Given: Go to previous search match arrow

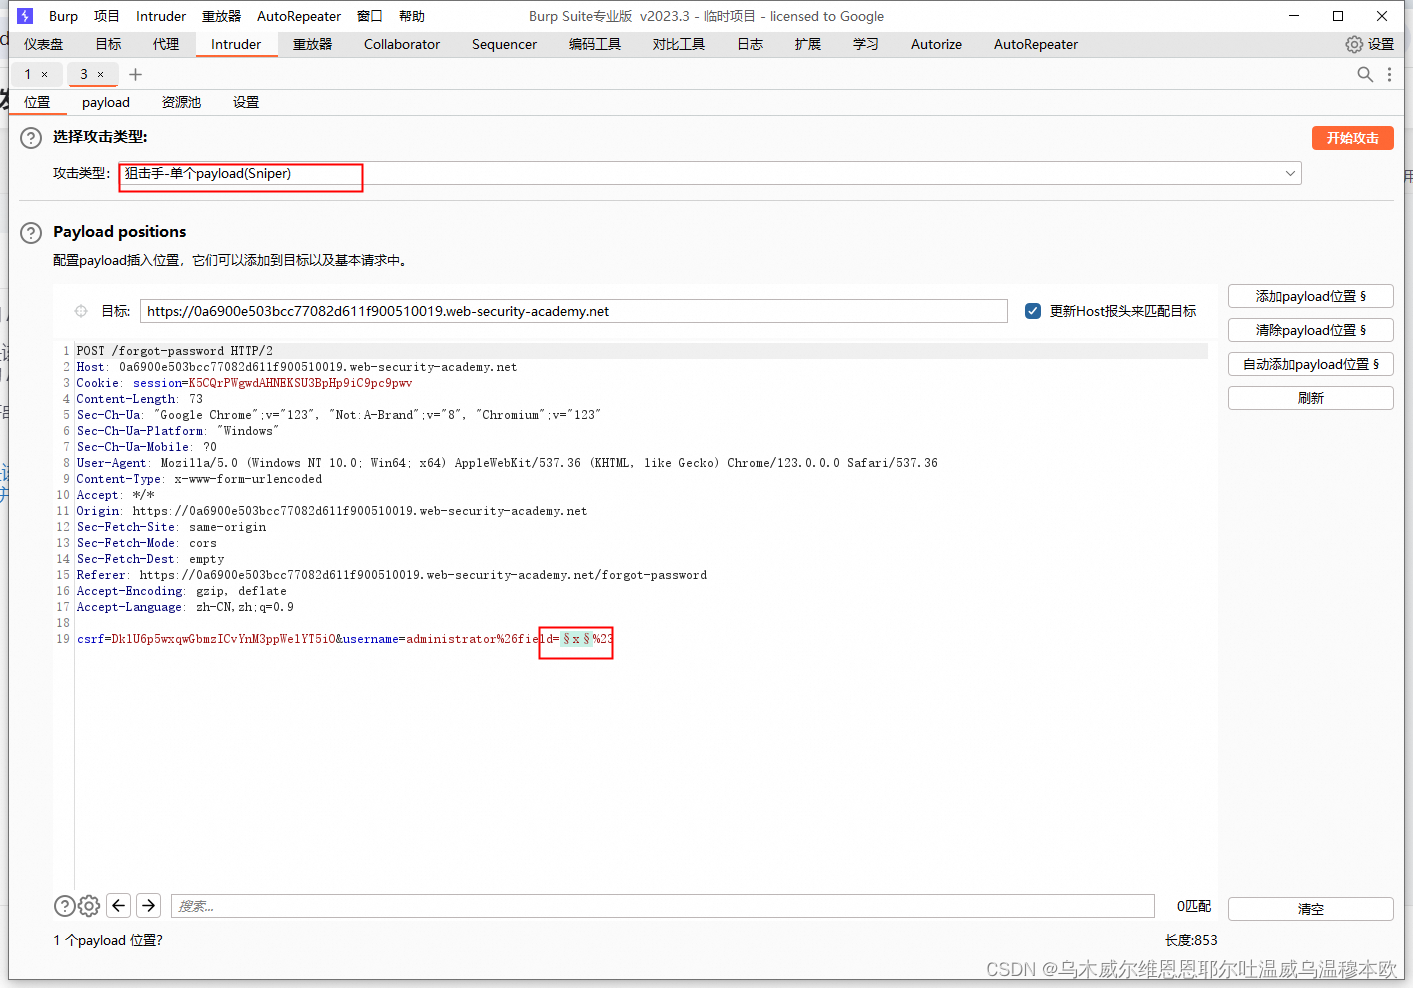Looking at the screenshot, I should [119, 905].
